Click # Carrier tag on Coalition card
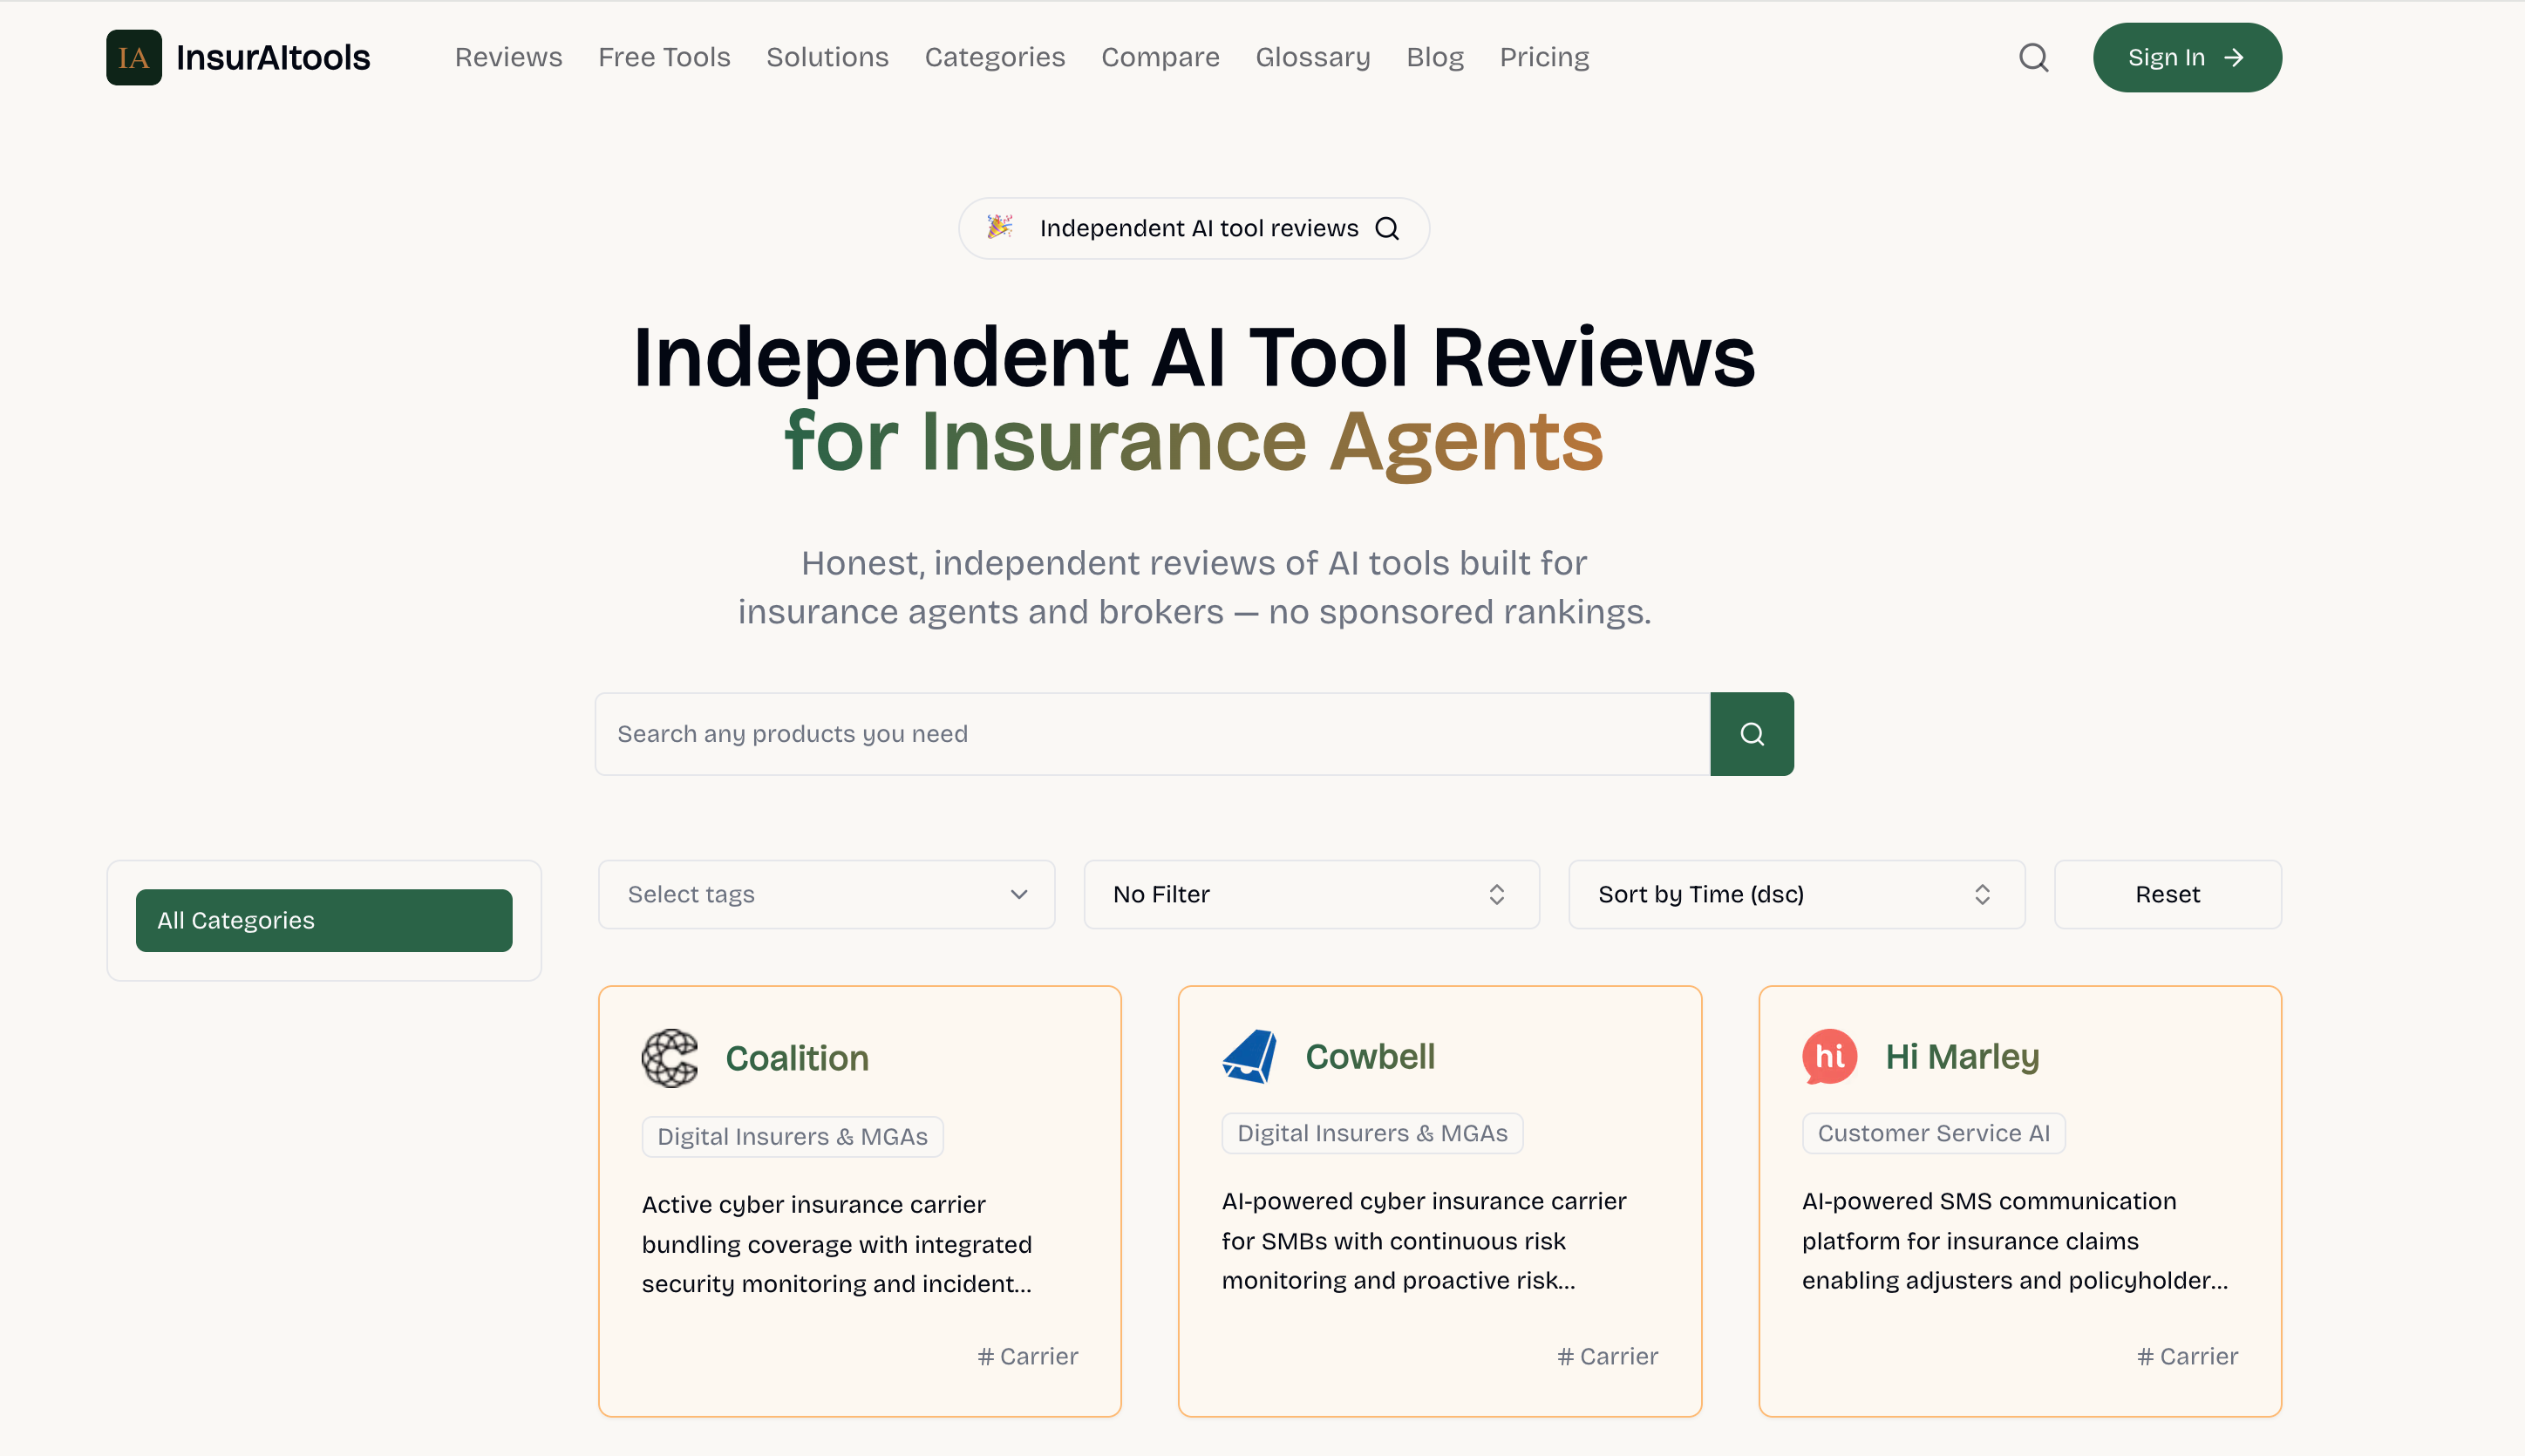 point(1027,1356)
